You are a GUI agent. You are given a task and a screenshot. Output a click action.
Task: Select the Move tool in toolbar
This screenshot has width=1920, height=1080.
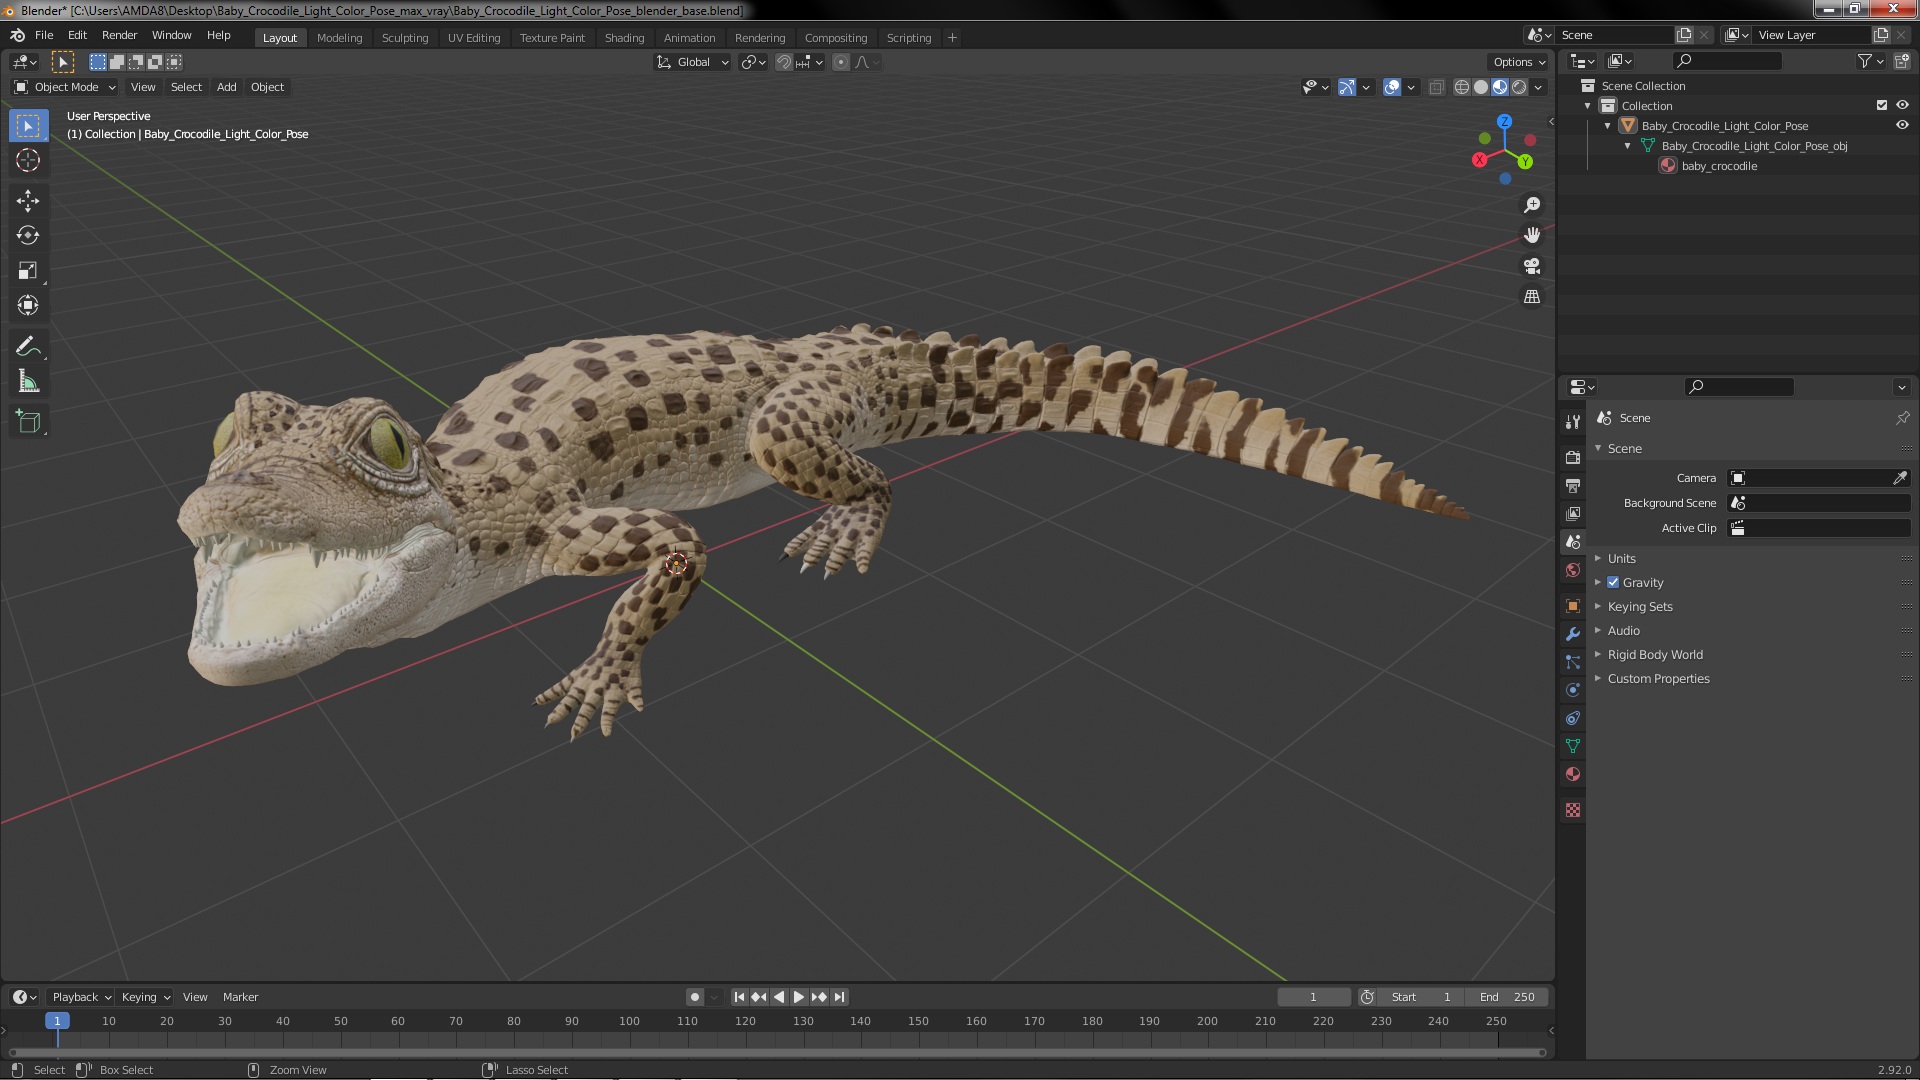pos(28,200)
